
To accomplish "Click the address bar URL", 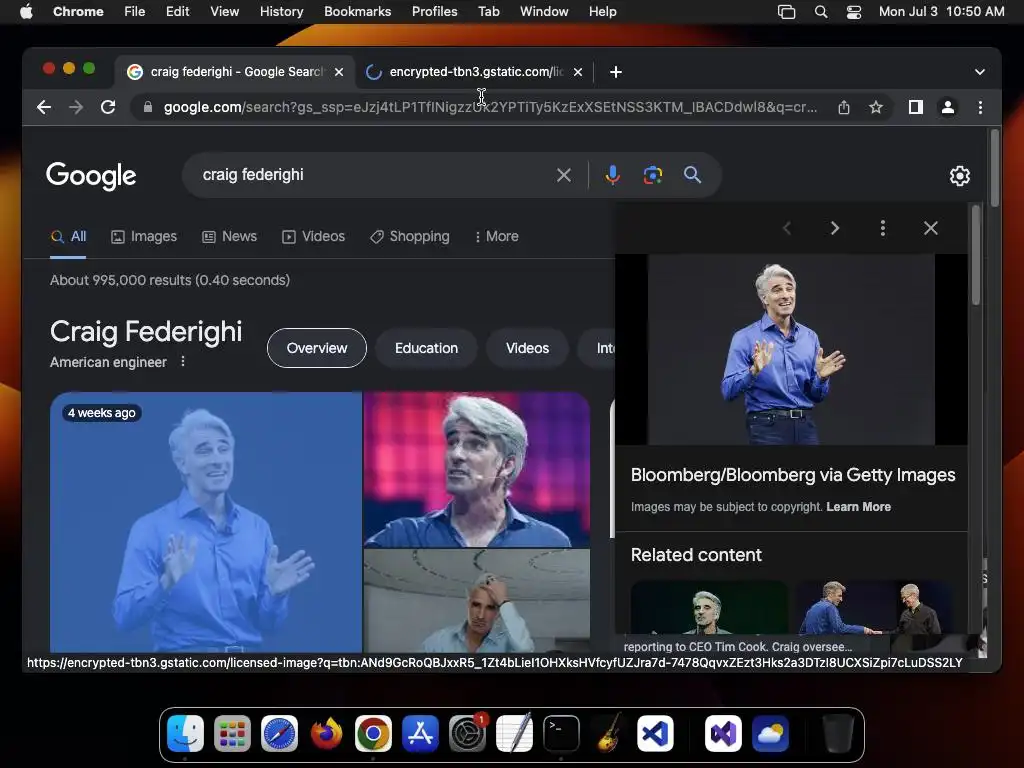I will click(490, 107).
